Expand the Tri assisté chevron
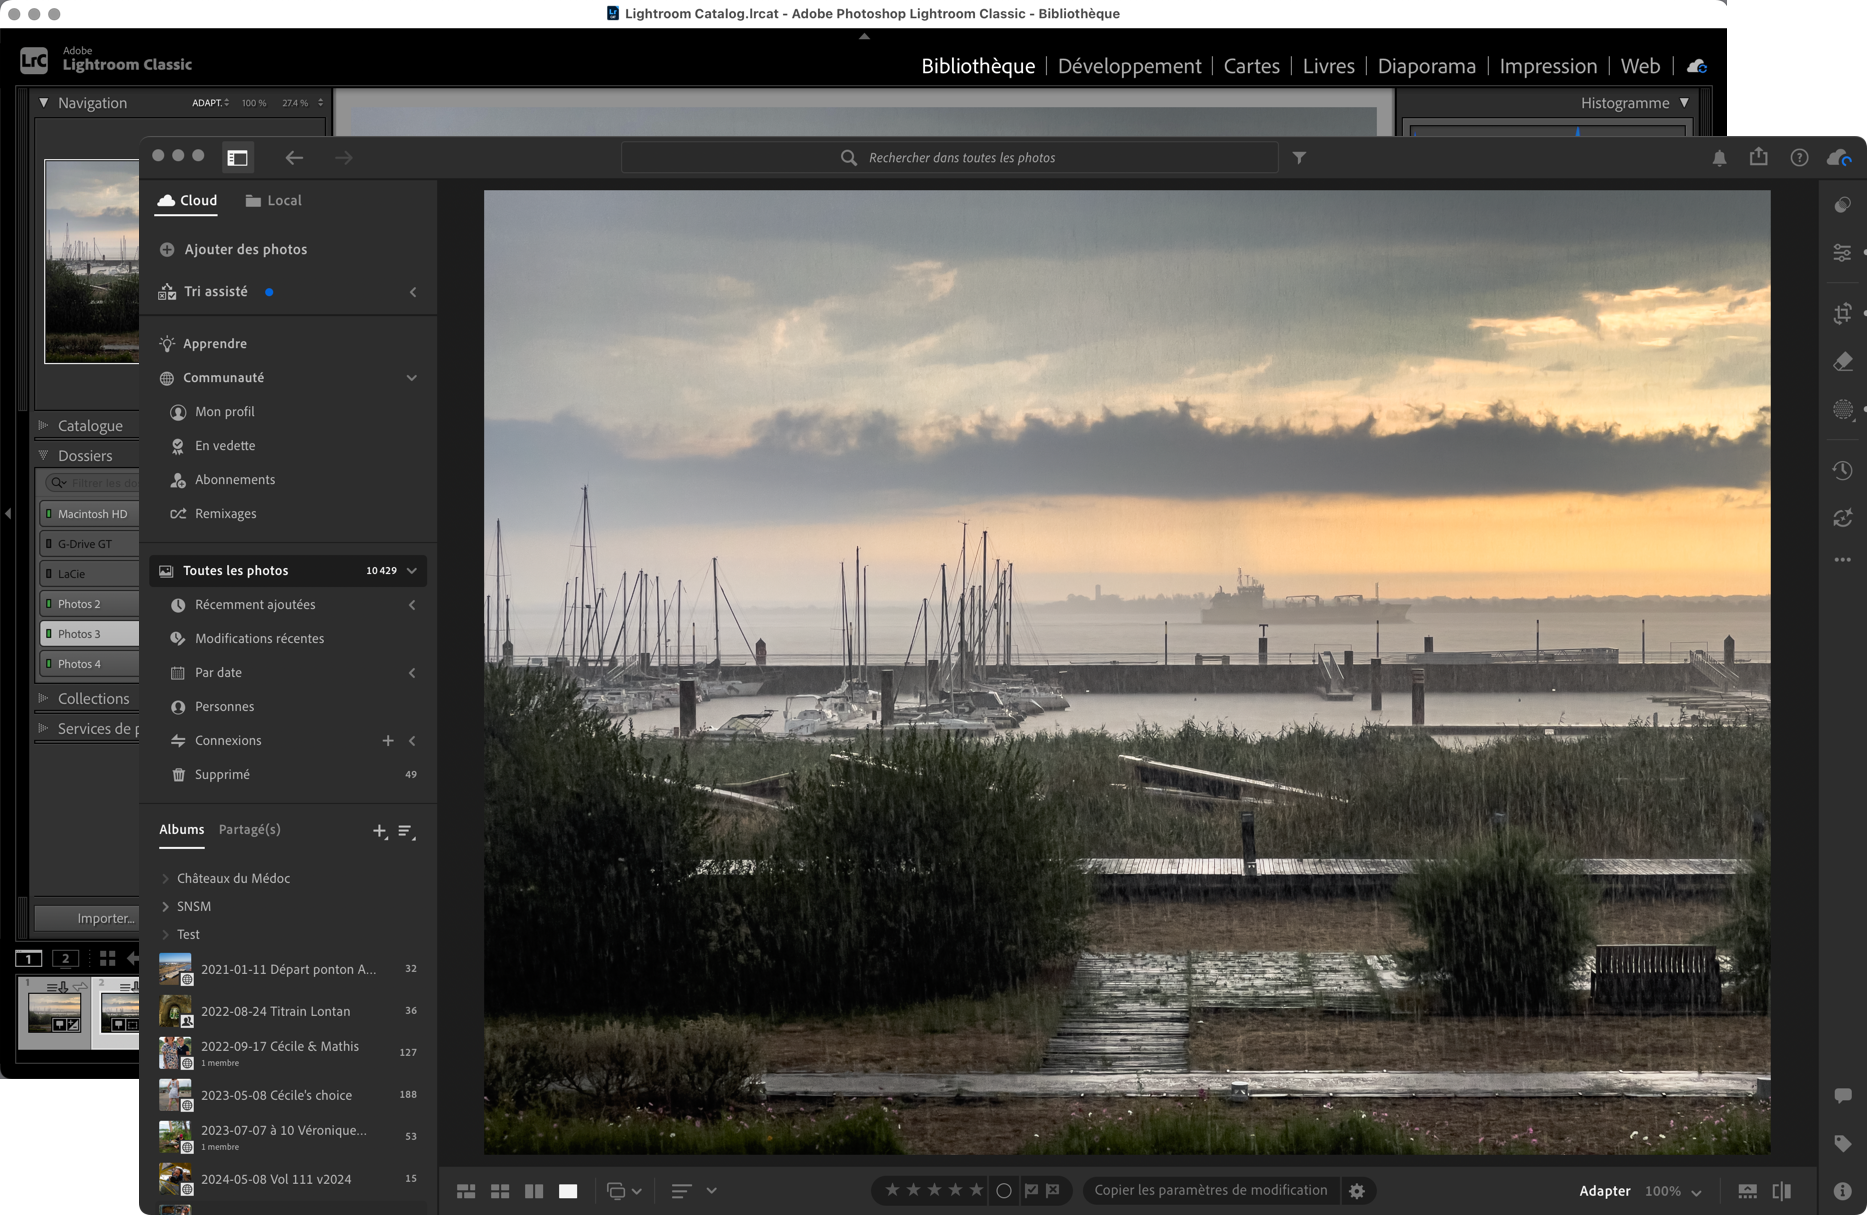The image size is (1867, 1215). (x=413, y=292)
